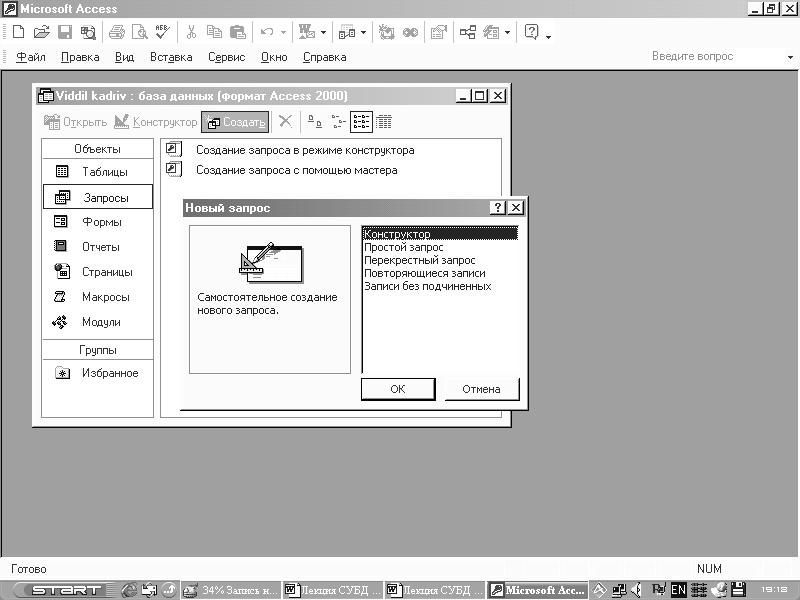Click the Delete X icon in database window
Image resolution: width=800 pixels, height=600 pixels.
(285, 121)
